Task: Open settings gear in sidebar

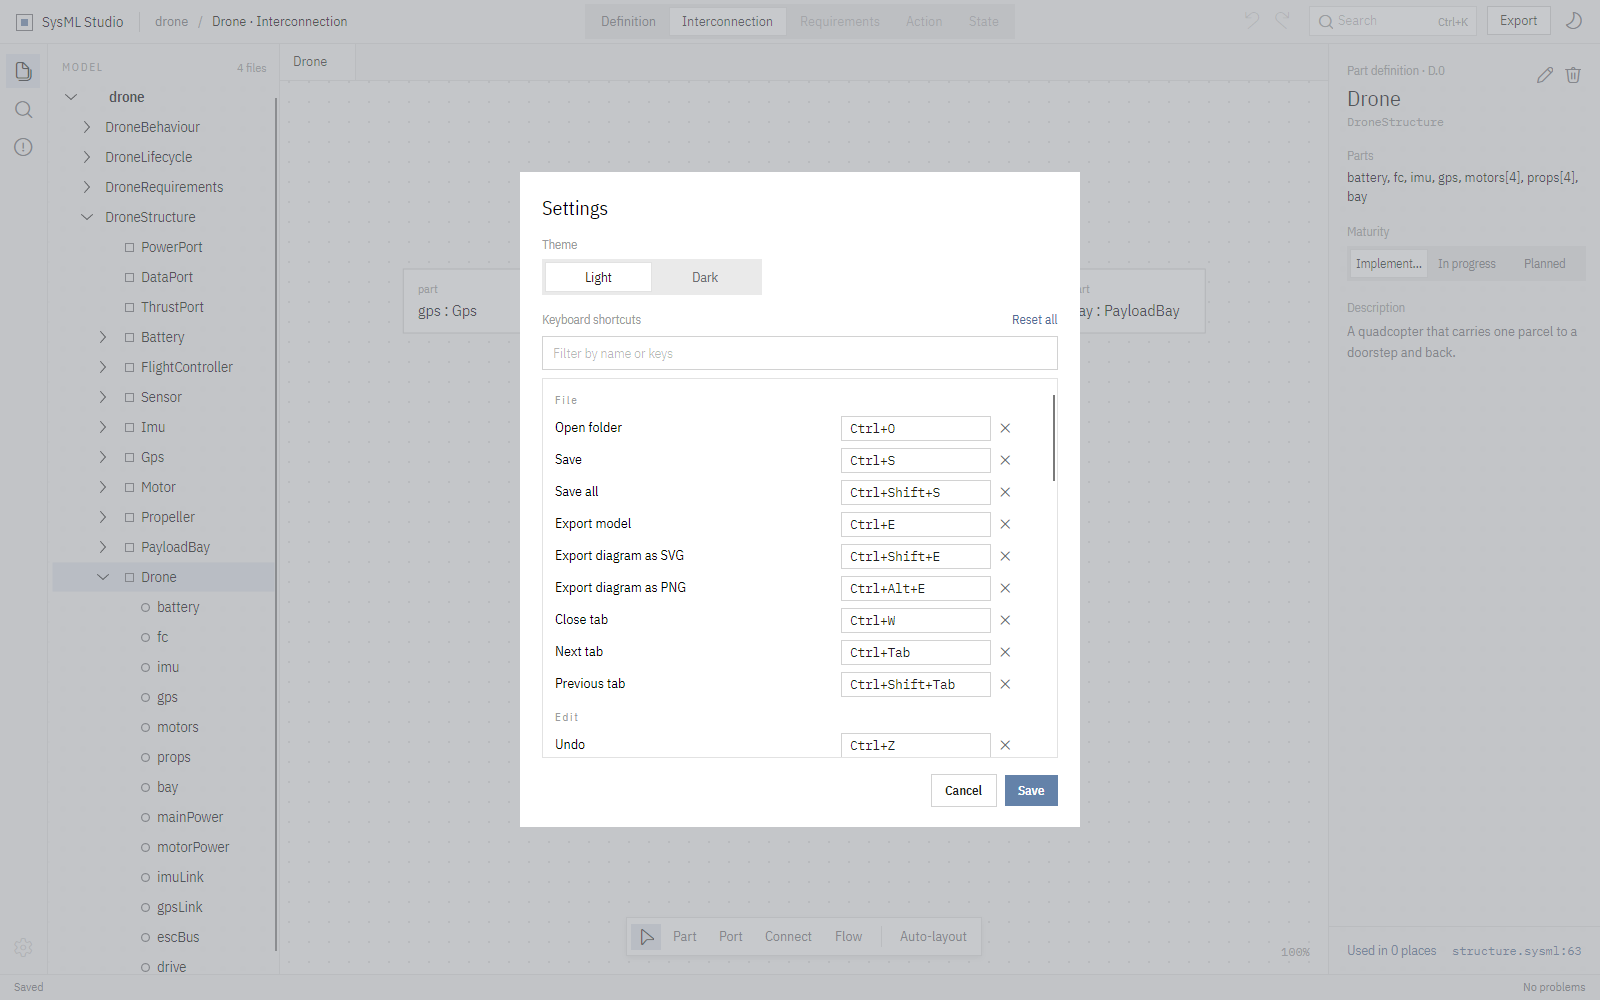Action: pos(23,947)
